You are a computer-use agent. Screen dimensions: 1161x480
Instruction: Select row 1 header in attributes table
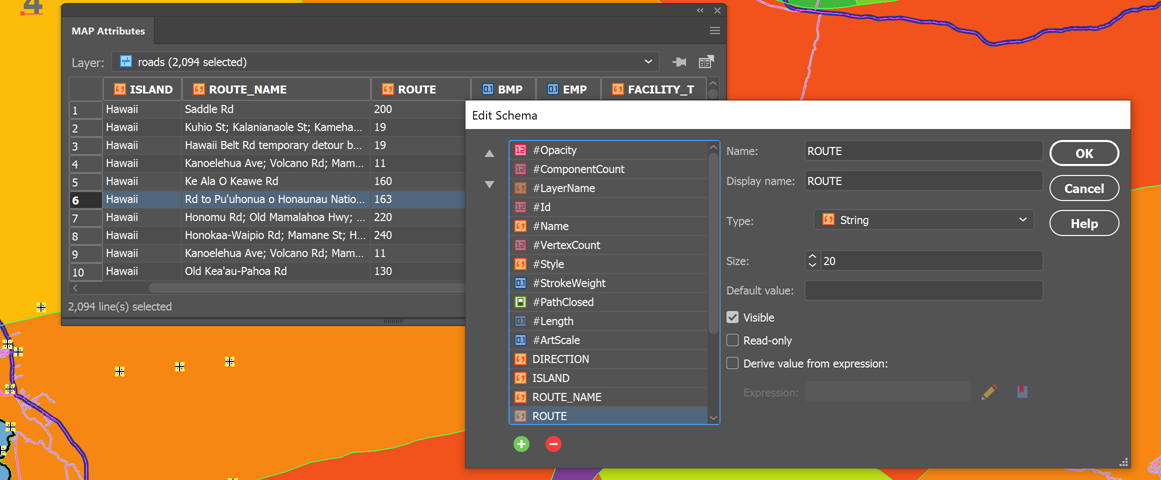(x=86, y=110)
